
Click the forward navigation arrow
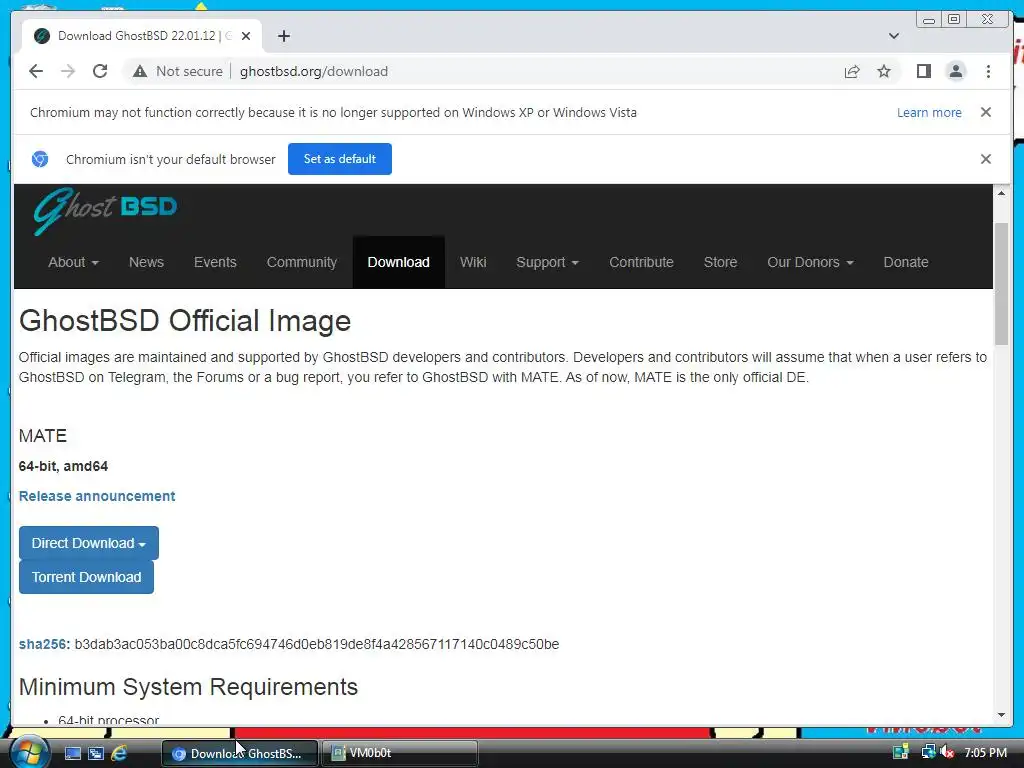click(x=68, y=71)
